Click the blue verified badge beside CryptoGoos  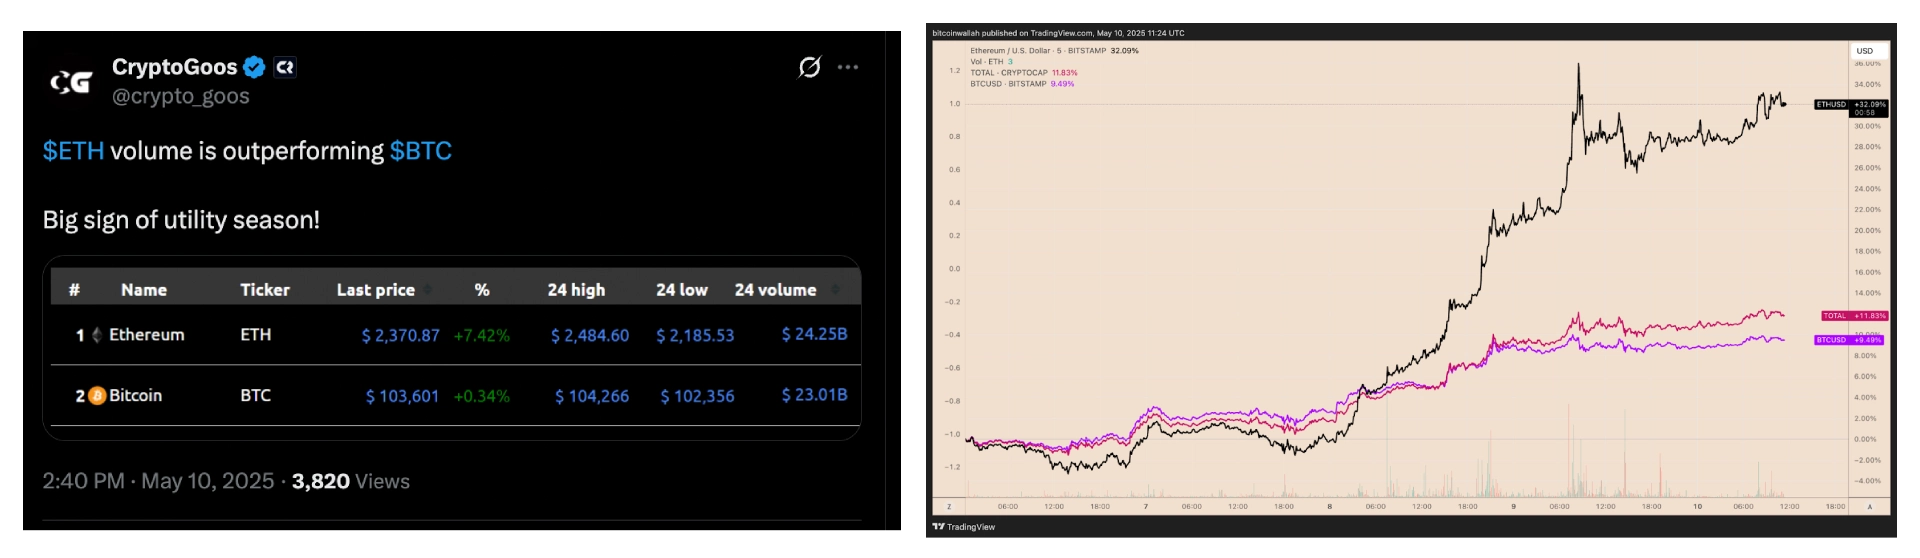click(255, 67)
